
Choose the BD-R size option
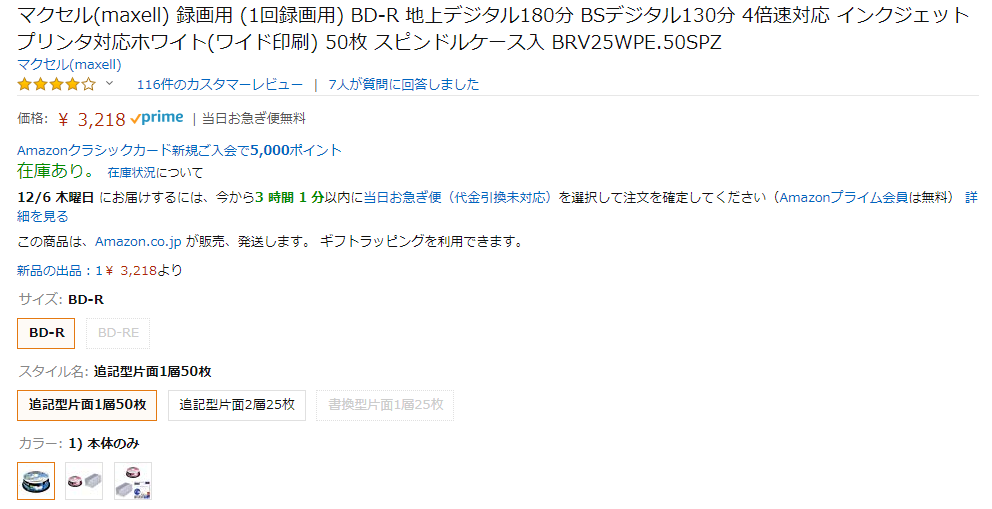point(46,333)
